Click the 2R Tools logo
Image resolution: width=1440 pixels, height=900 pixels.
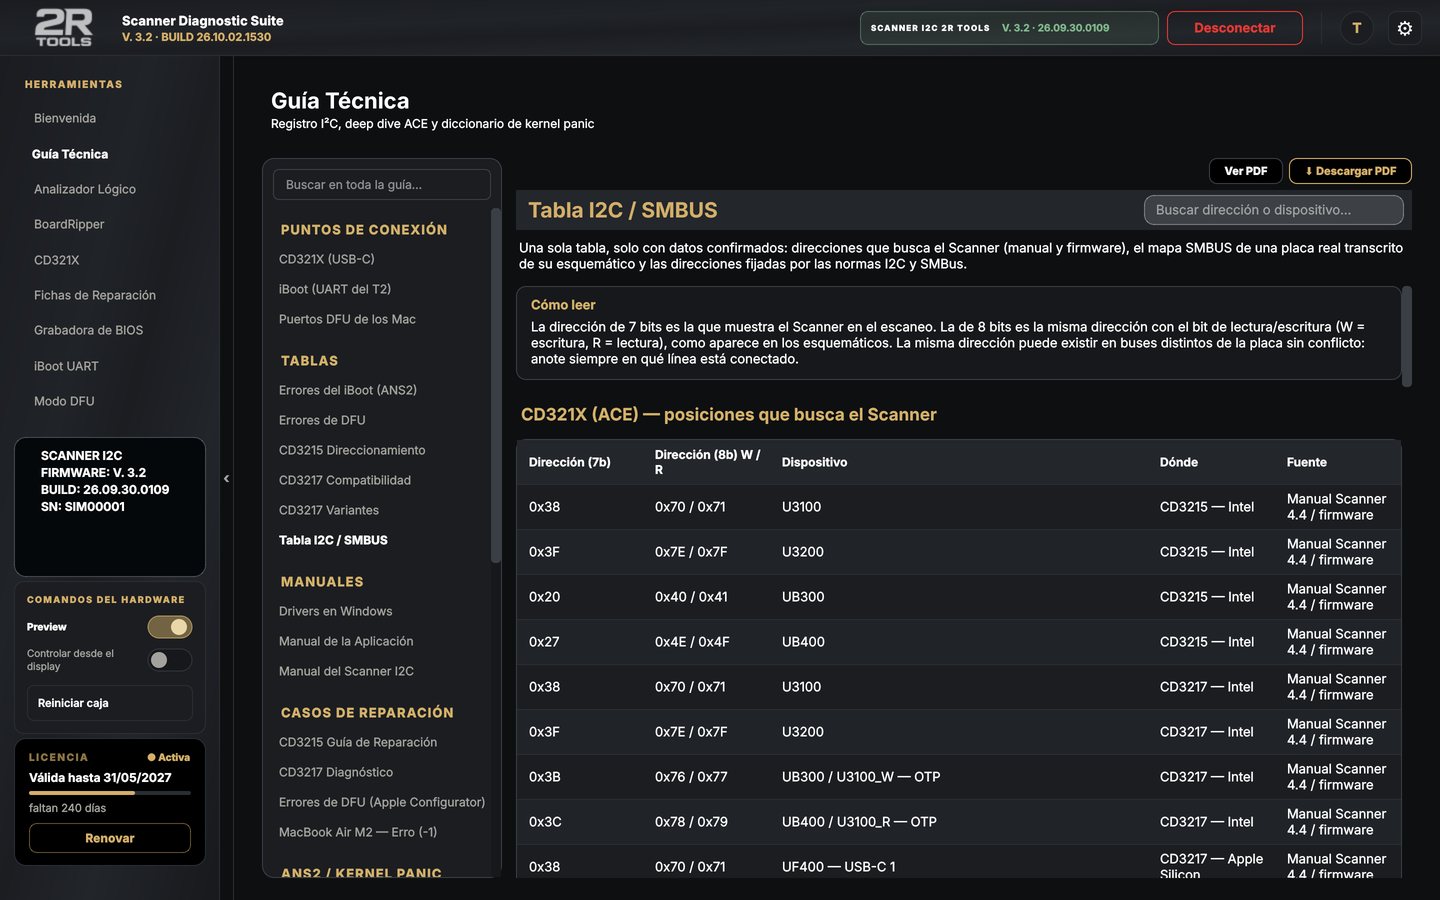pyautogui.click(x=64, y=28)
